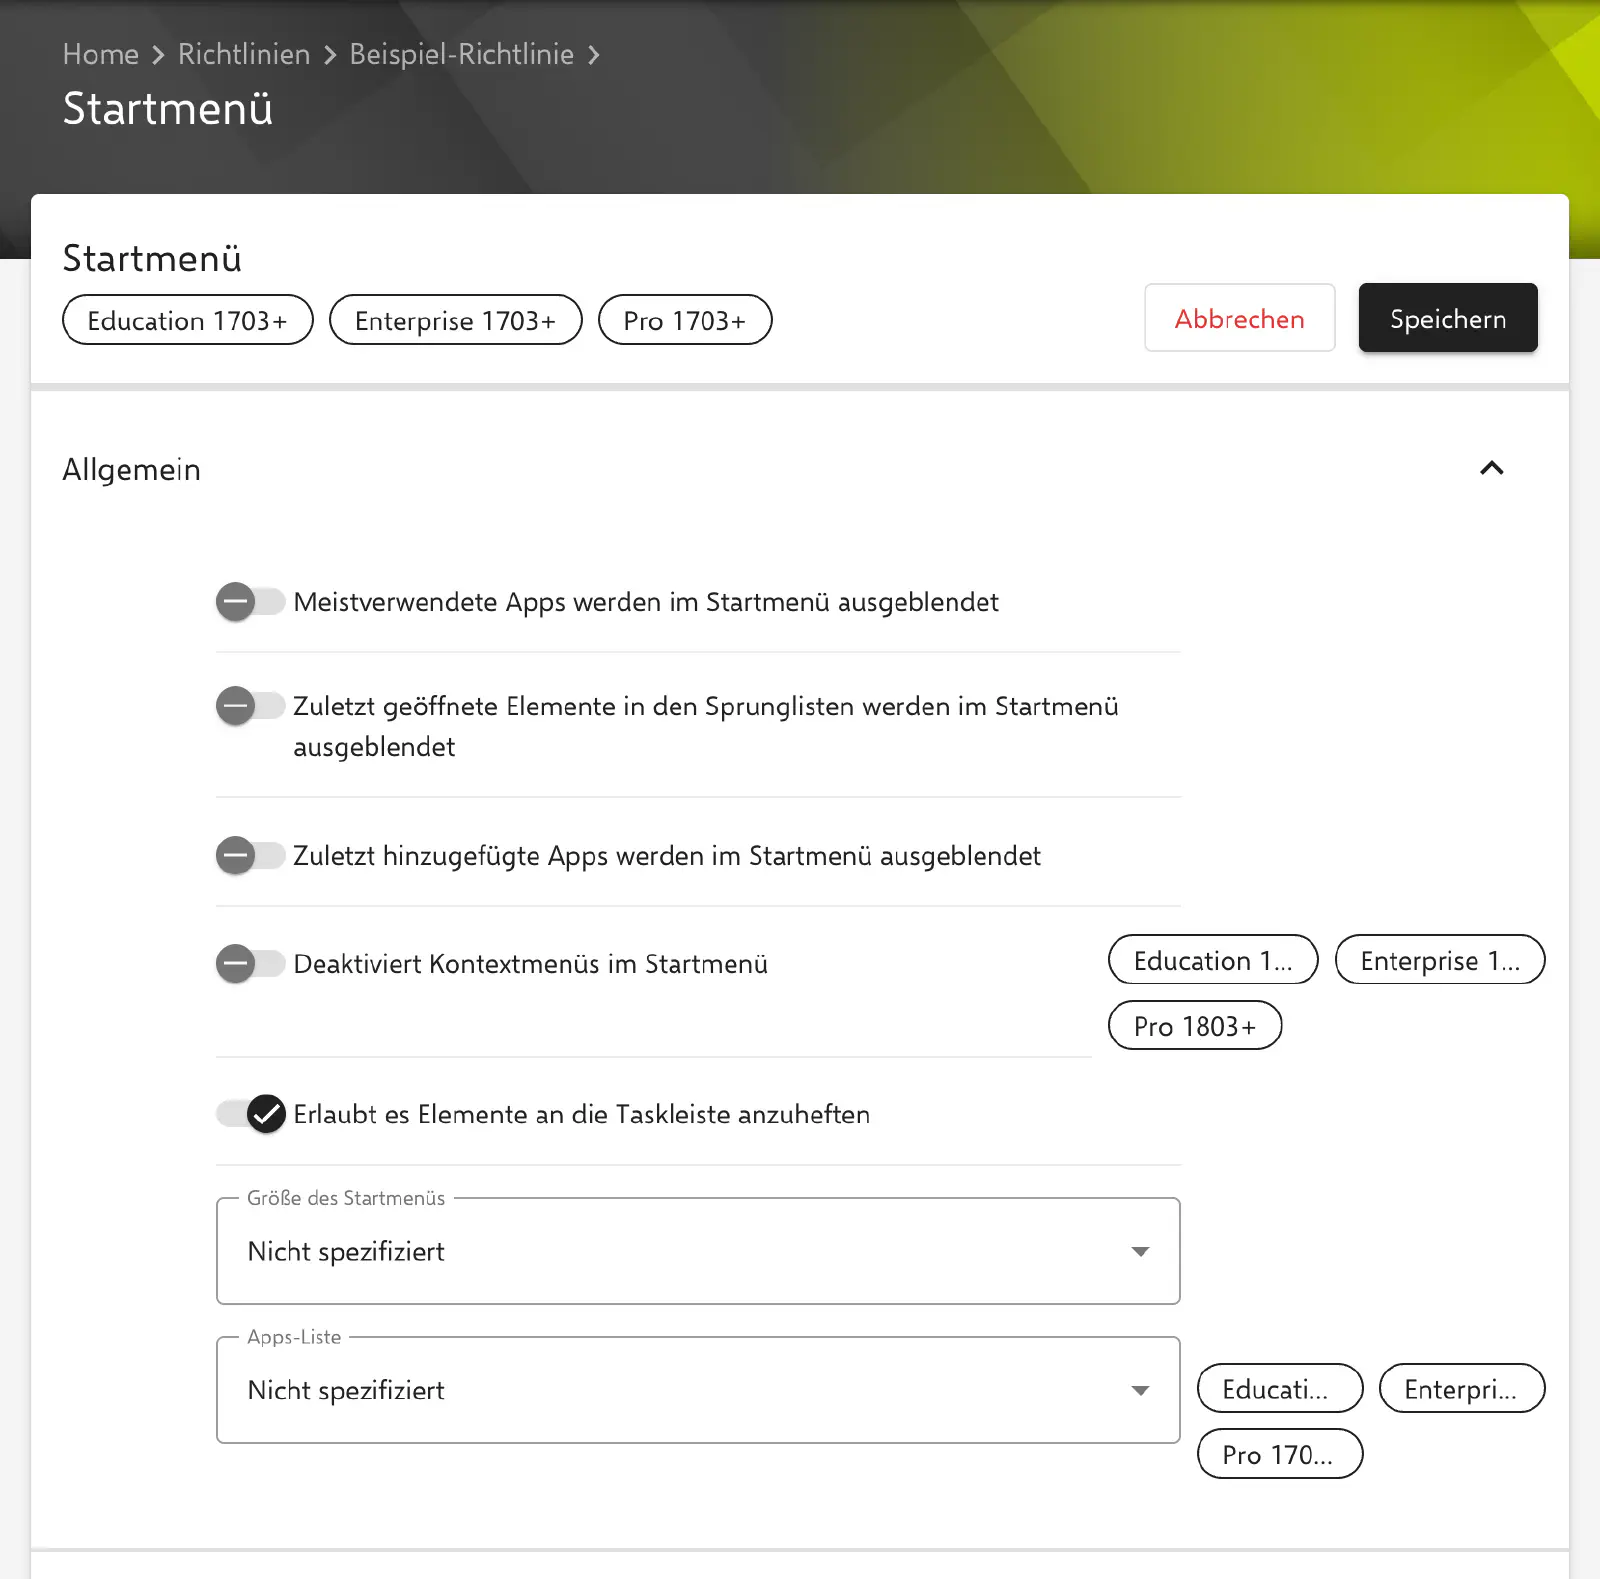Click the Educati... tag beside Apps-Liste

coord(1280,1389)
